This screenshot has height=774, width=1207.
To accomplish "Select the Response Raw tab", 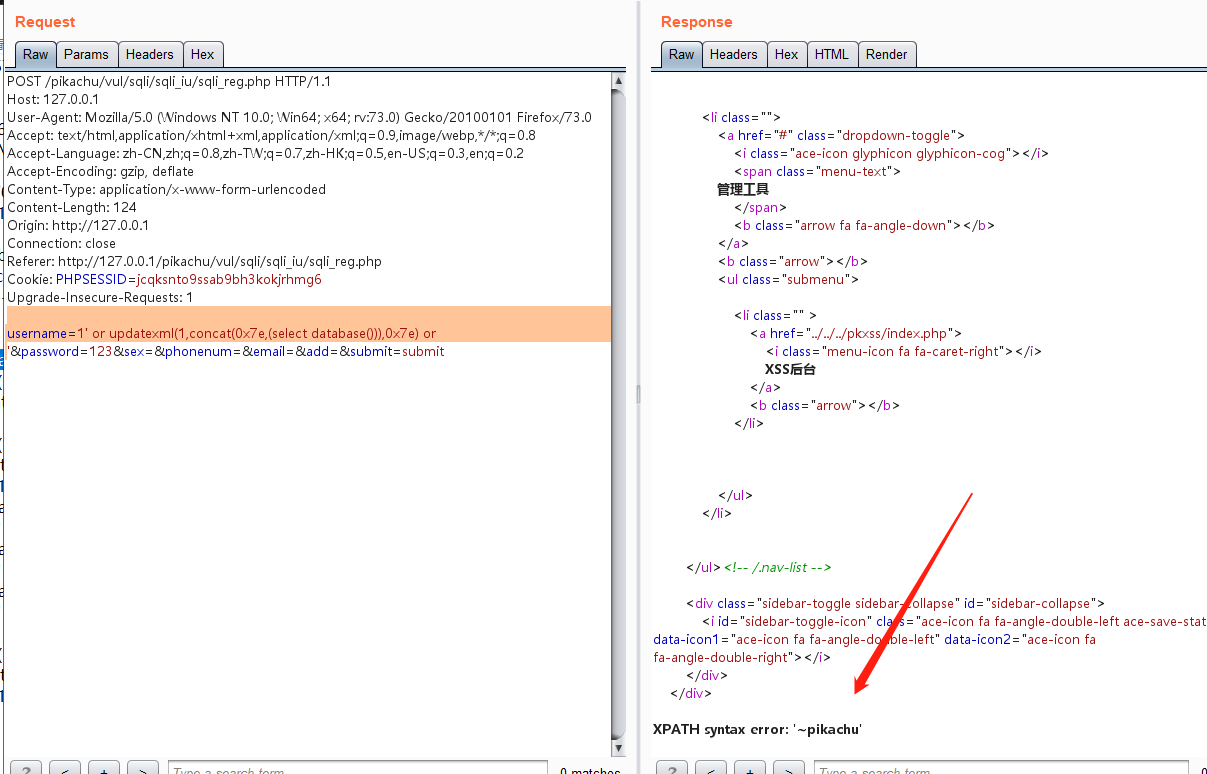I will pyautogui.click(x=682, y=55).
